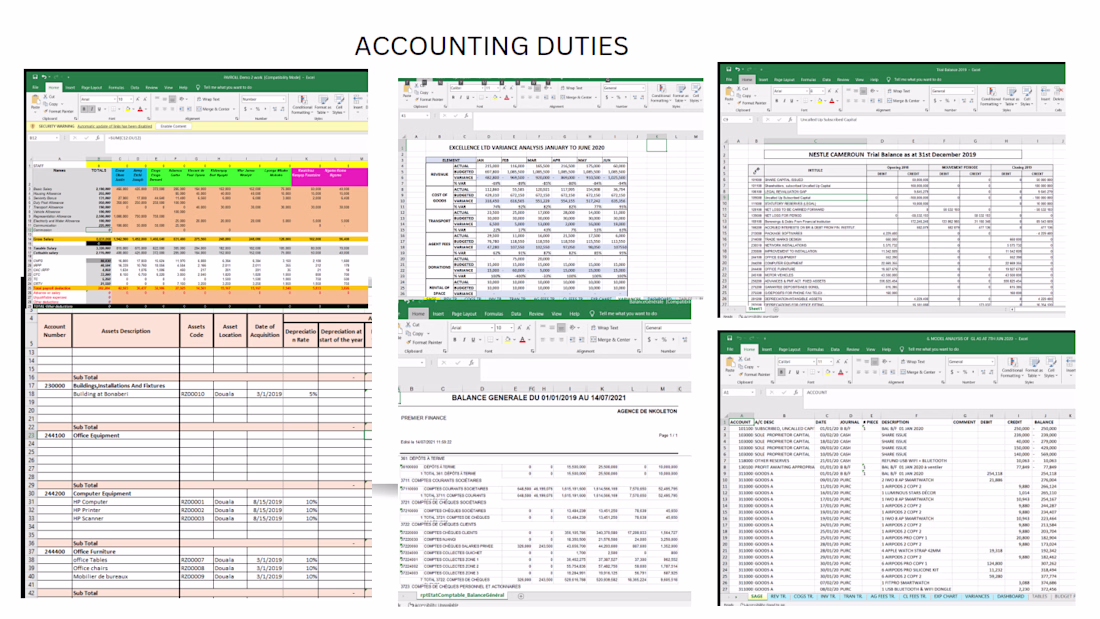
Task: Open File tab in the PAYROLL window
Action: pos(35,88)
